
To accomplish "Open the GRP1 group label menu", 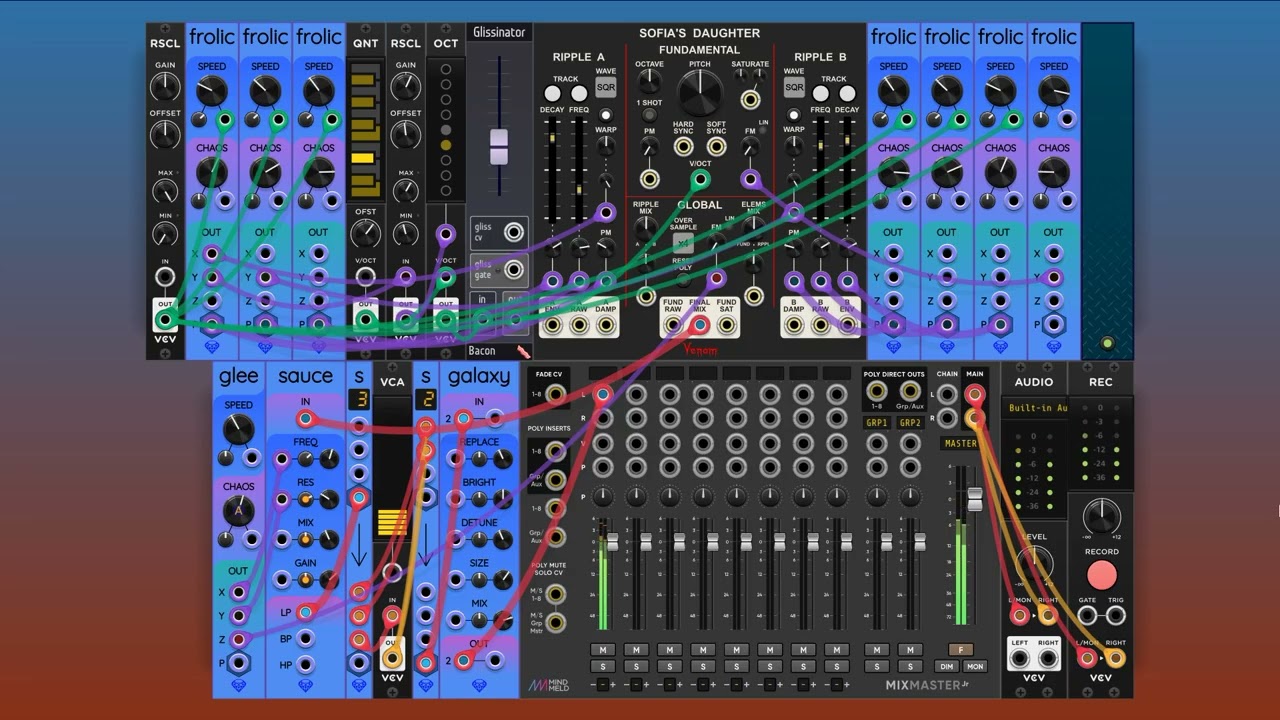I will (x=877, y=423).
